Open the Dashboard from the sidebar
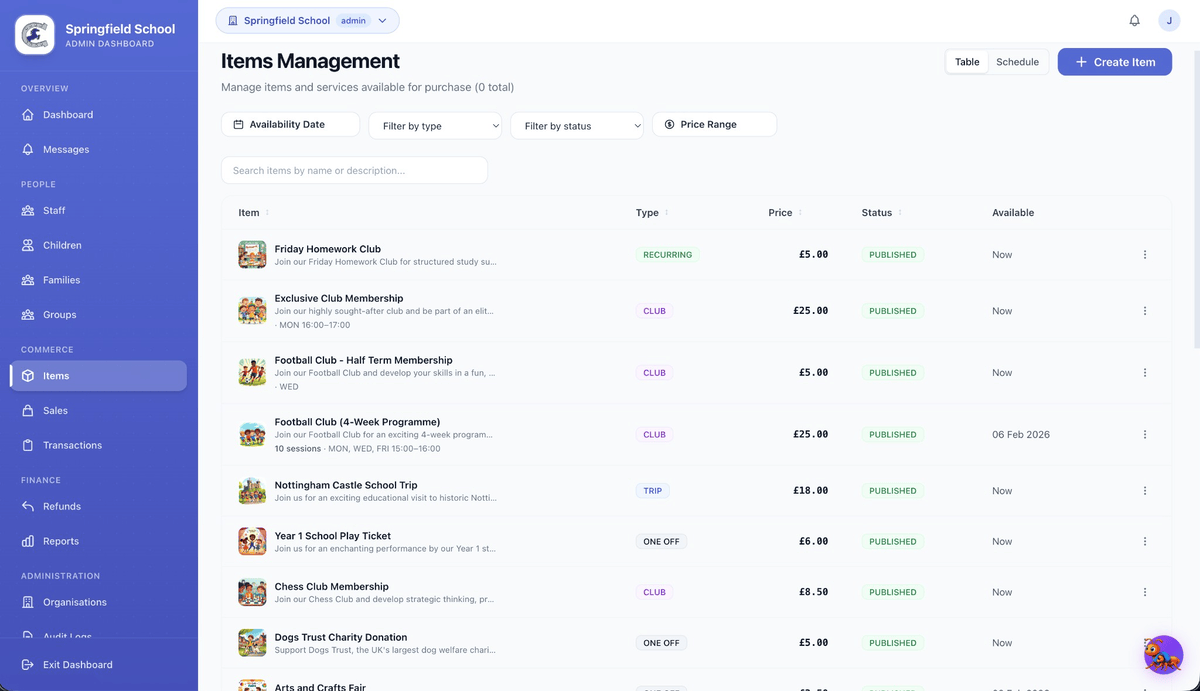The image size is (1200, 691). [x=68, y=114]
